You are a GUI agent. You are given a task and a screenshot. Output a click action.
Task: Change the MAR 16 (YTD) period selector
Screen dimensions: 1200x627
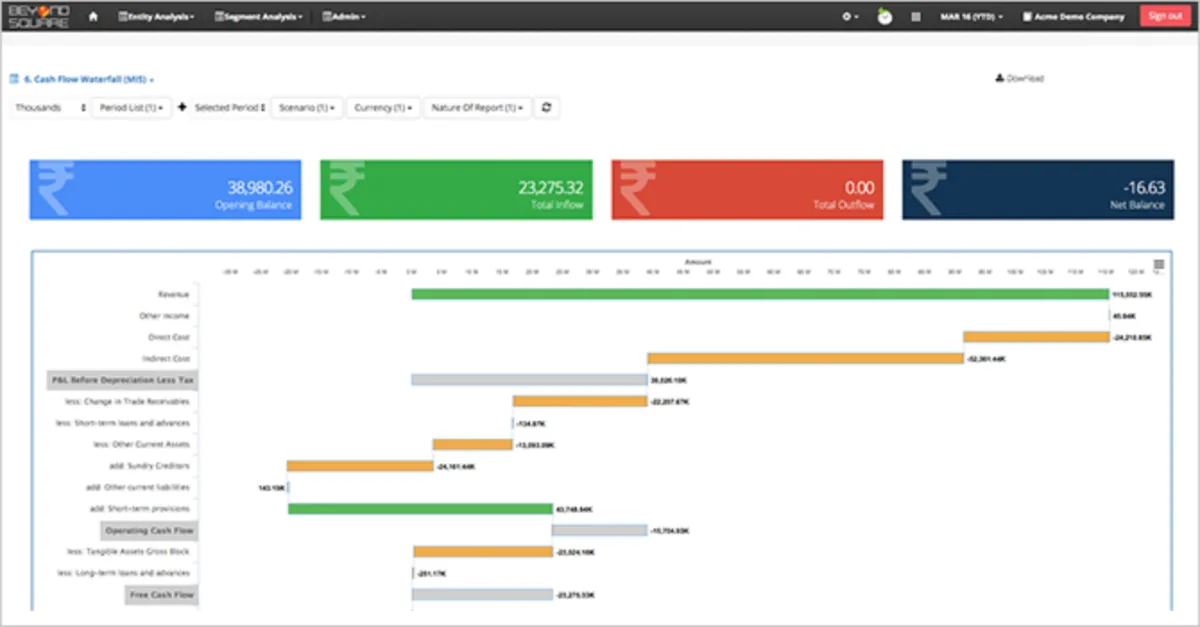coord(971,16)
